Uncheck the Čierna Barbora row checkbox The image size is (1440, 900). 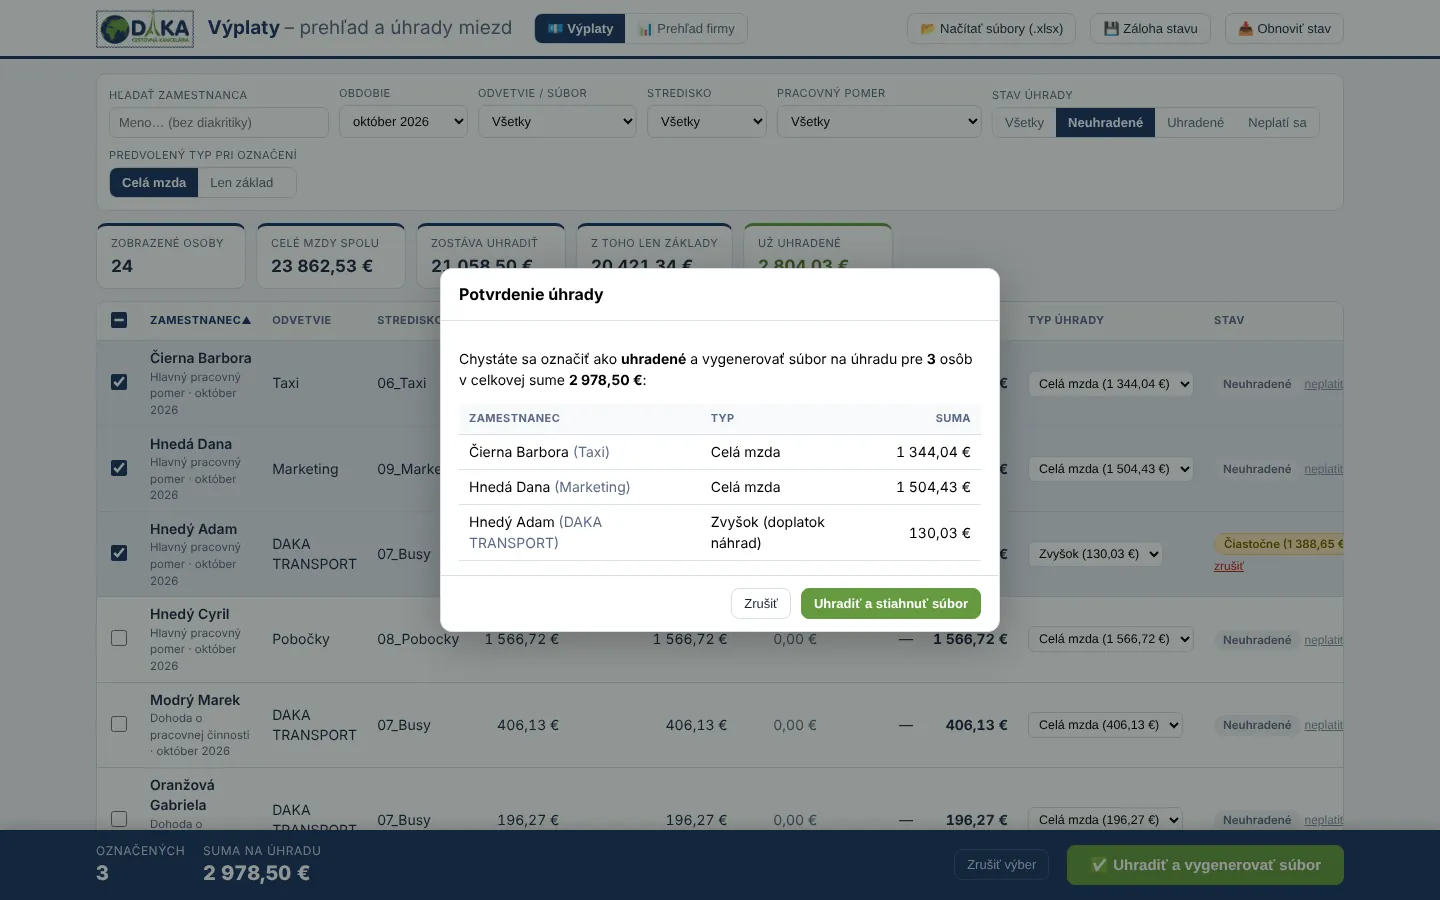click(119, 382)
